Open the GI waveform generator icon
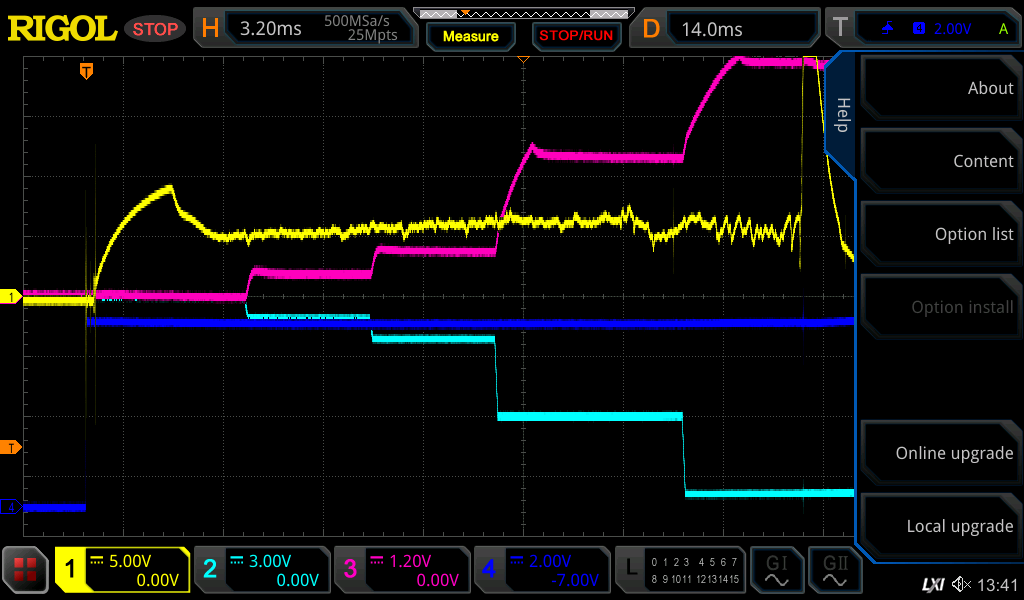 (x=776, y=570)
